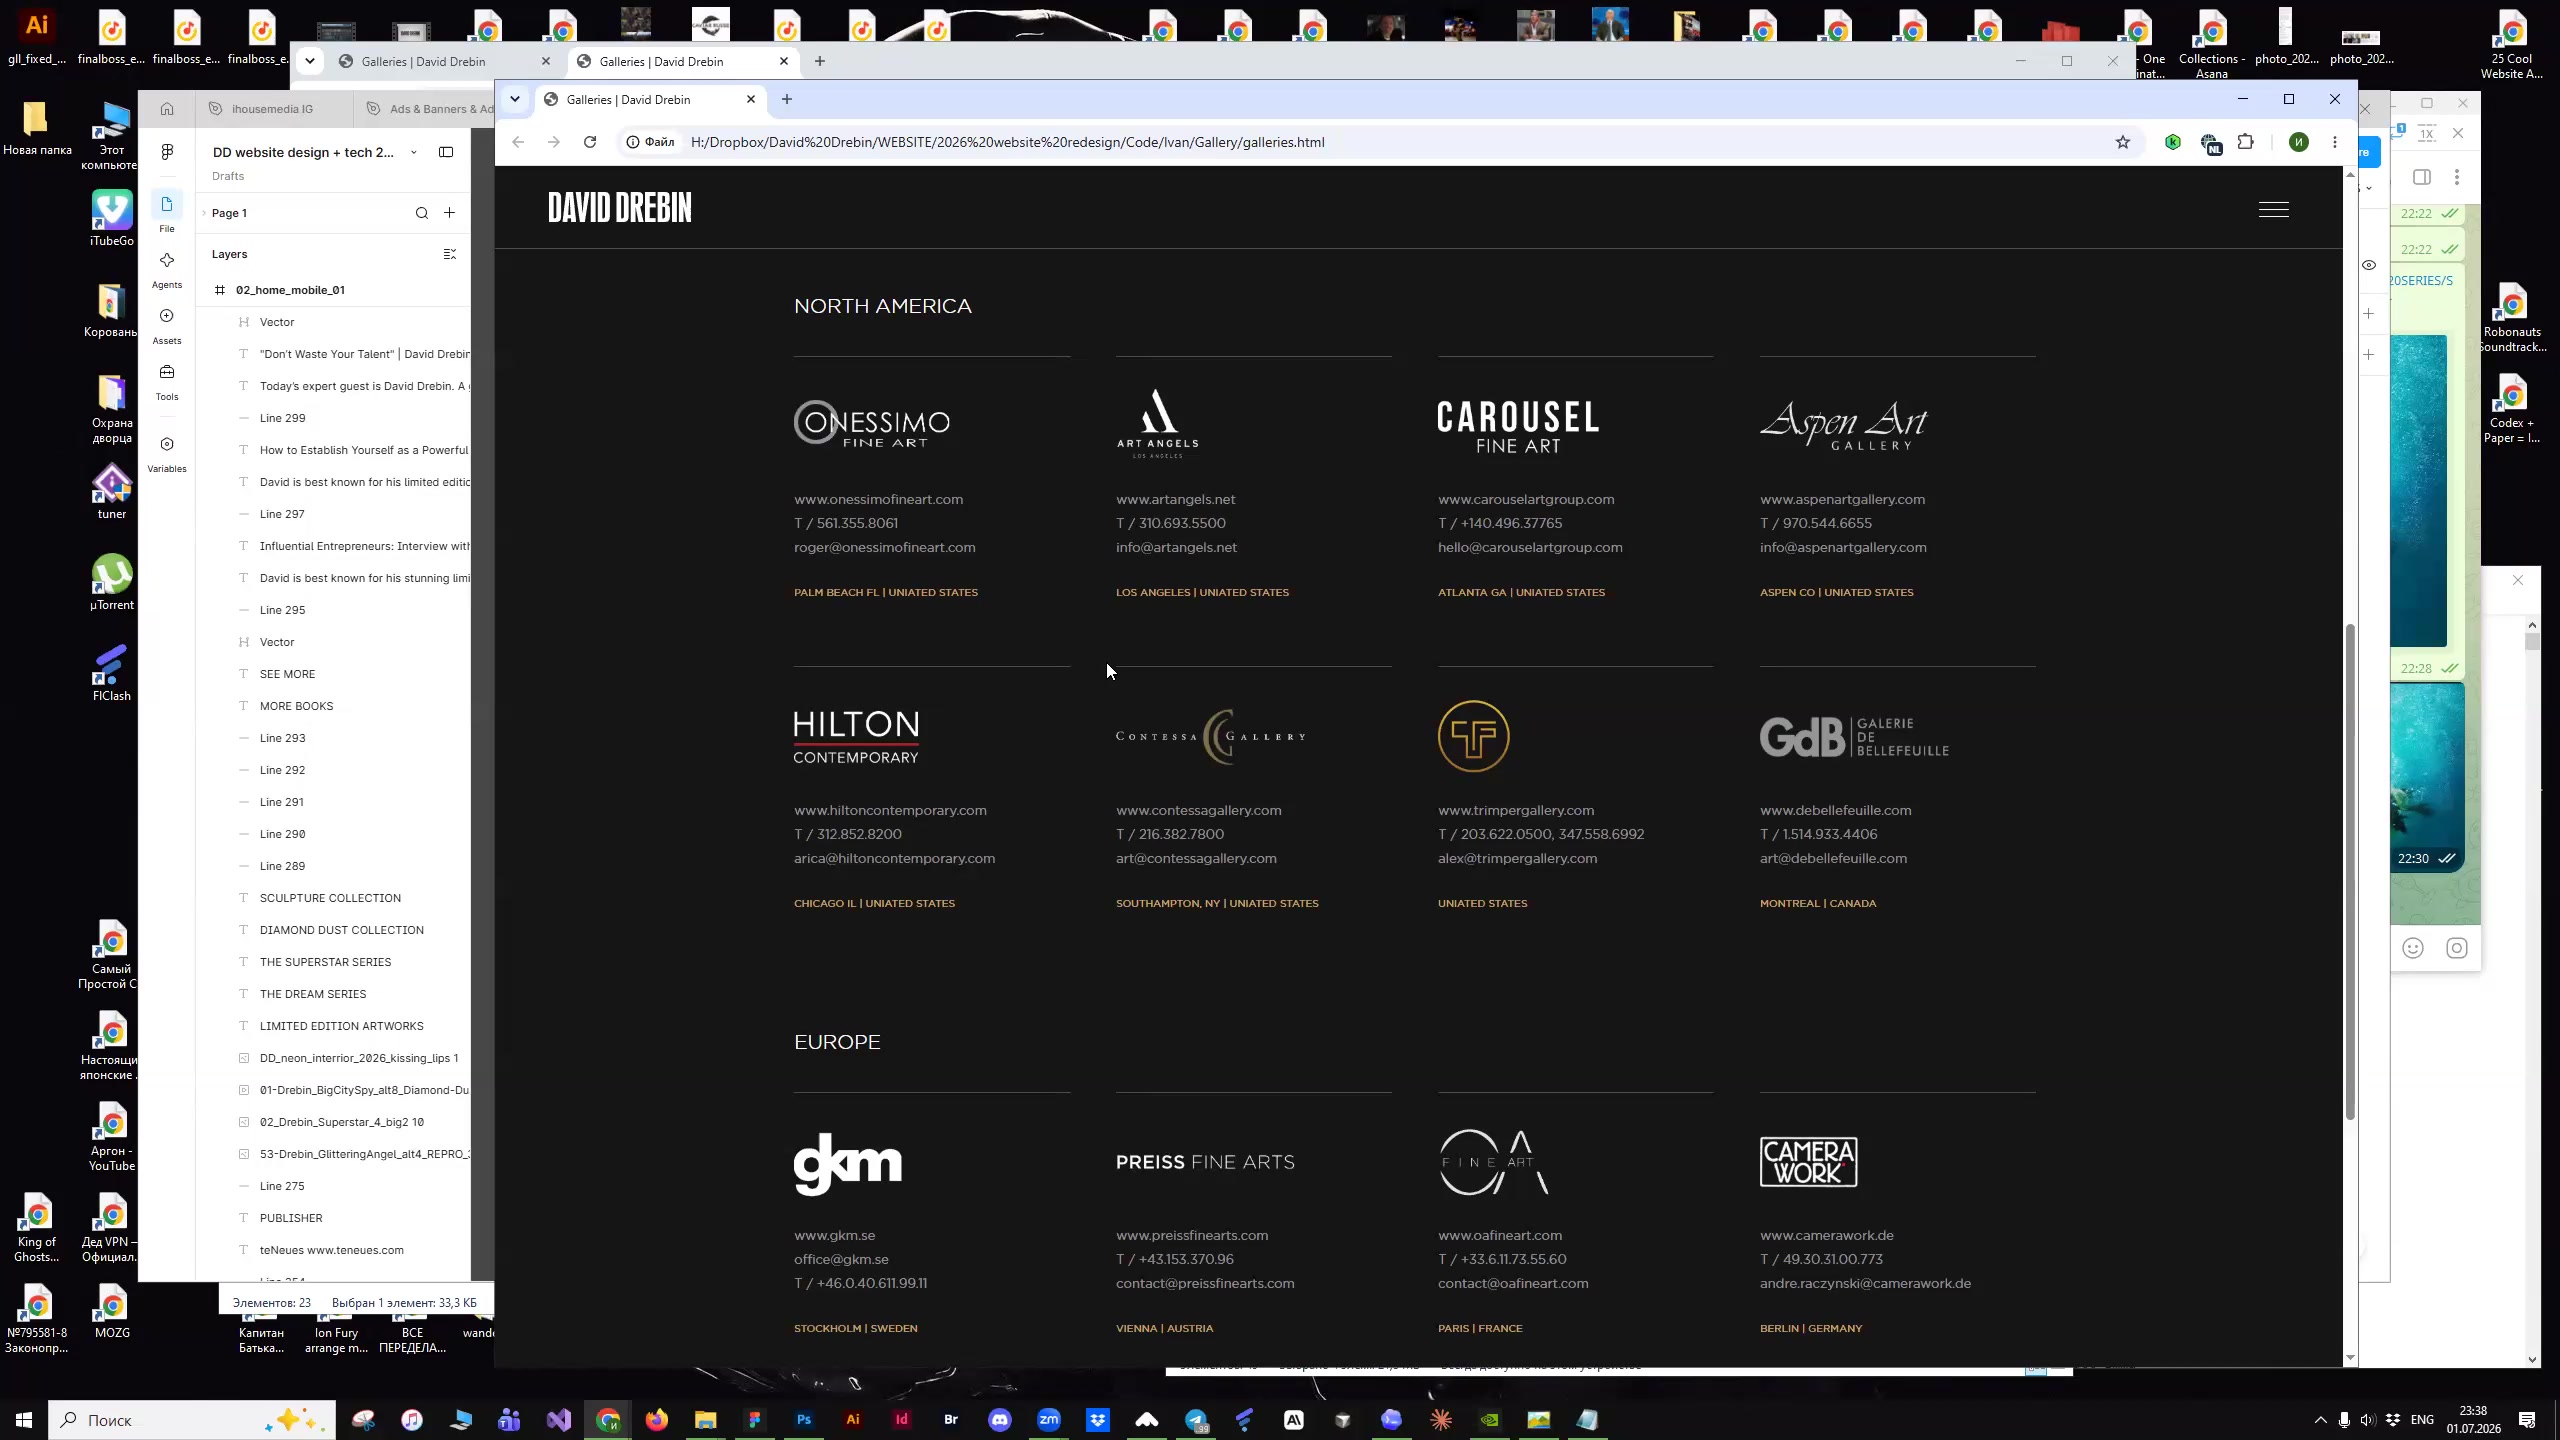Open www.onessimofineart.com link
Screen dimensions: 2560x1440
tap(878, 499)
